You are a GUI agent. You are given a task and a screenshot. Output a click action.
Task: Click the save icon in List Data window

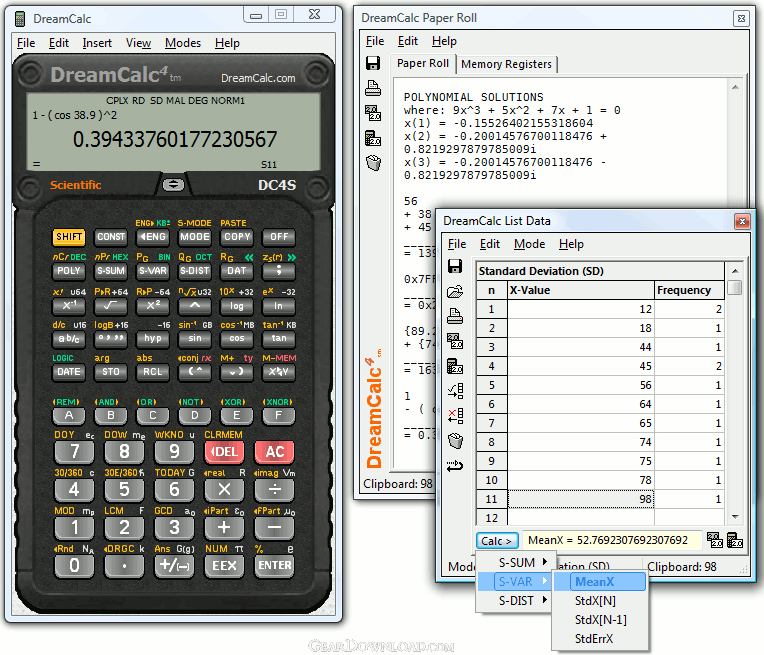(455, 266)
